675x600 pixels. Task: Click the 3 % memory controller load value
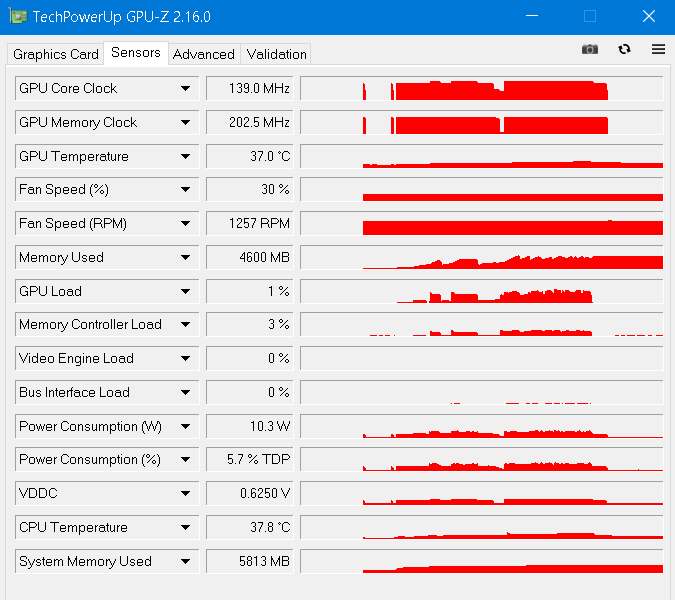pyautogui.click(x=250, y=325)
